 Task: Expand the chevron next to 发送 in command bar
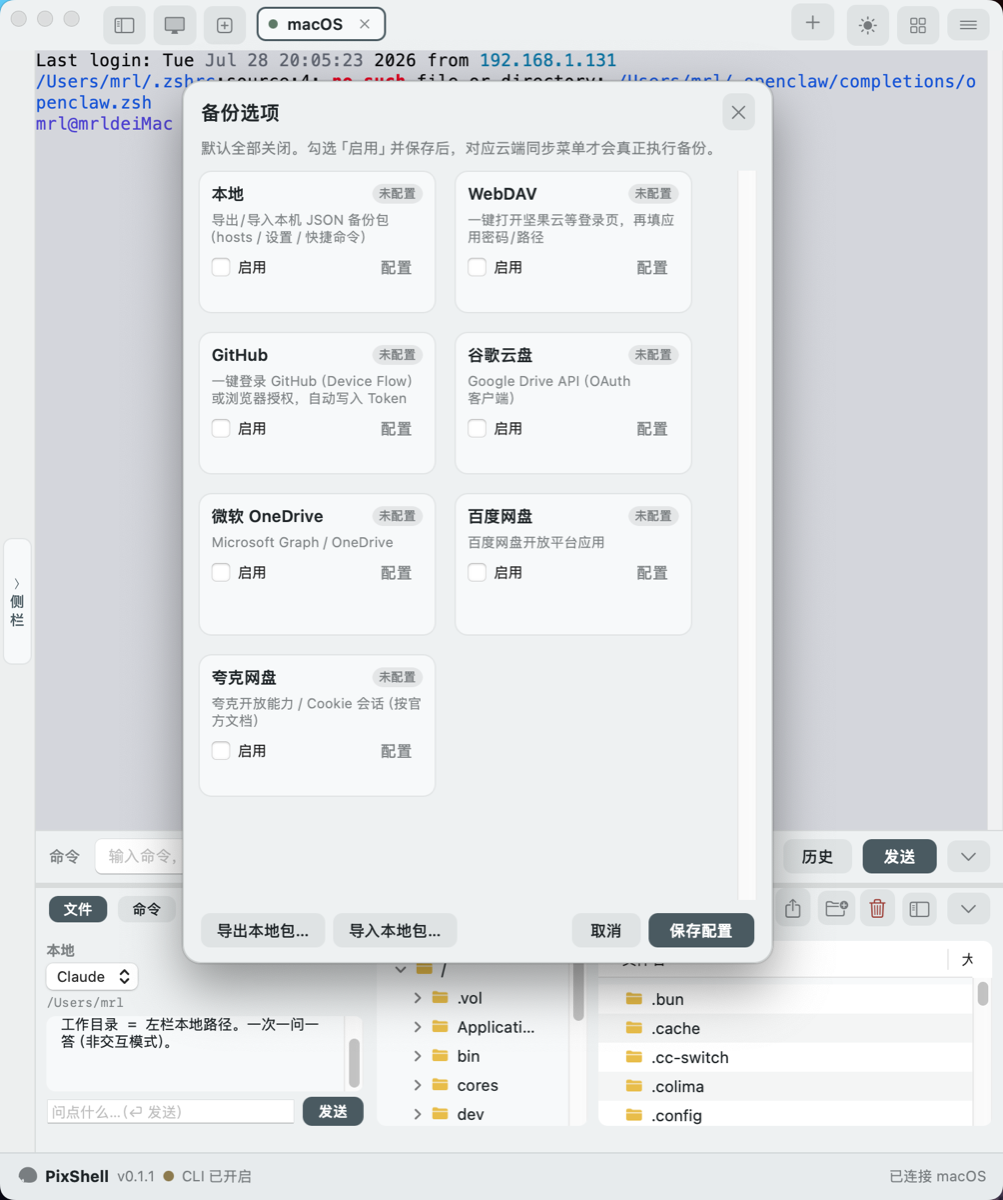[968, 856]
